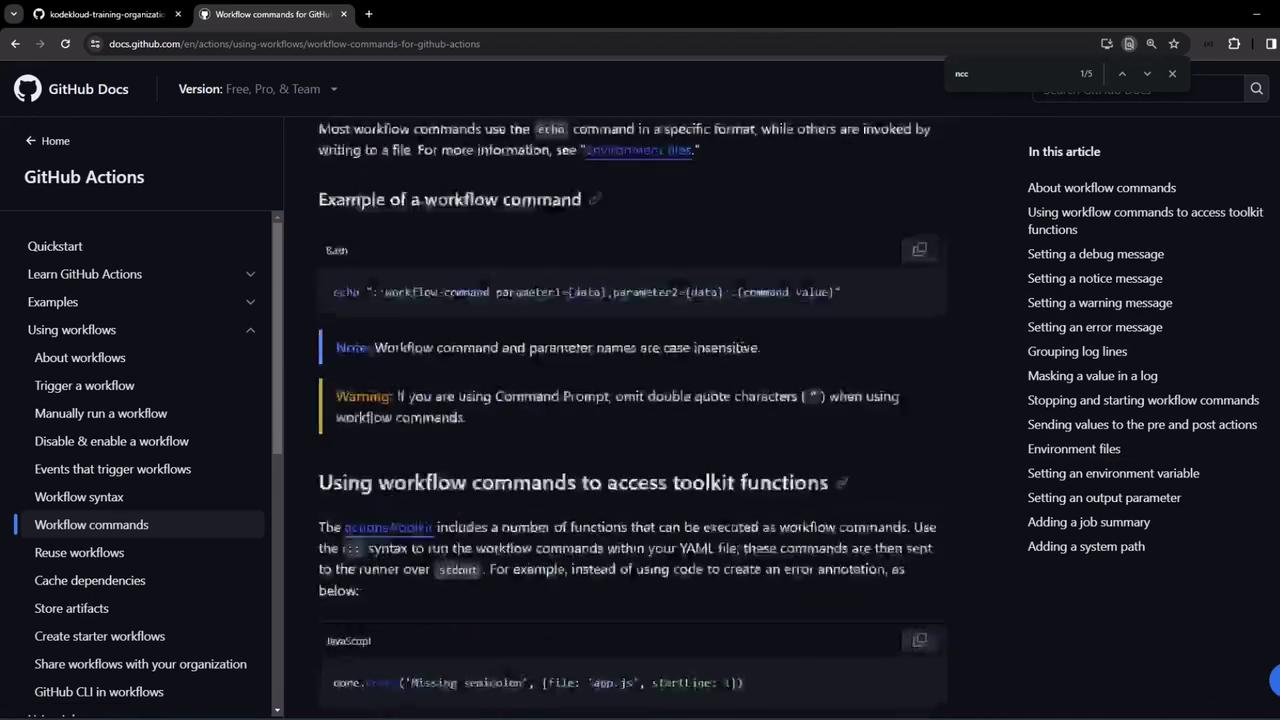Click the back arrow next to Home

30,141
